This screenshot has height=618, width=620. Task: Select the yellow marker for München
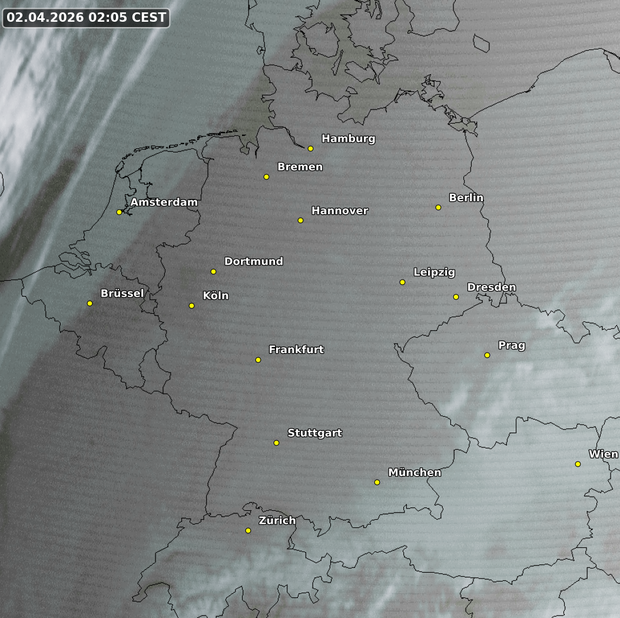[x=377, y=482]
